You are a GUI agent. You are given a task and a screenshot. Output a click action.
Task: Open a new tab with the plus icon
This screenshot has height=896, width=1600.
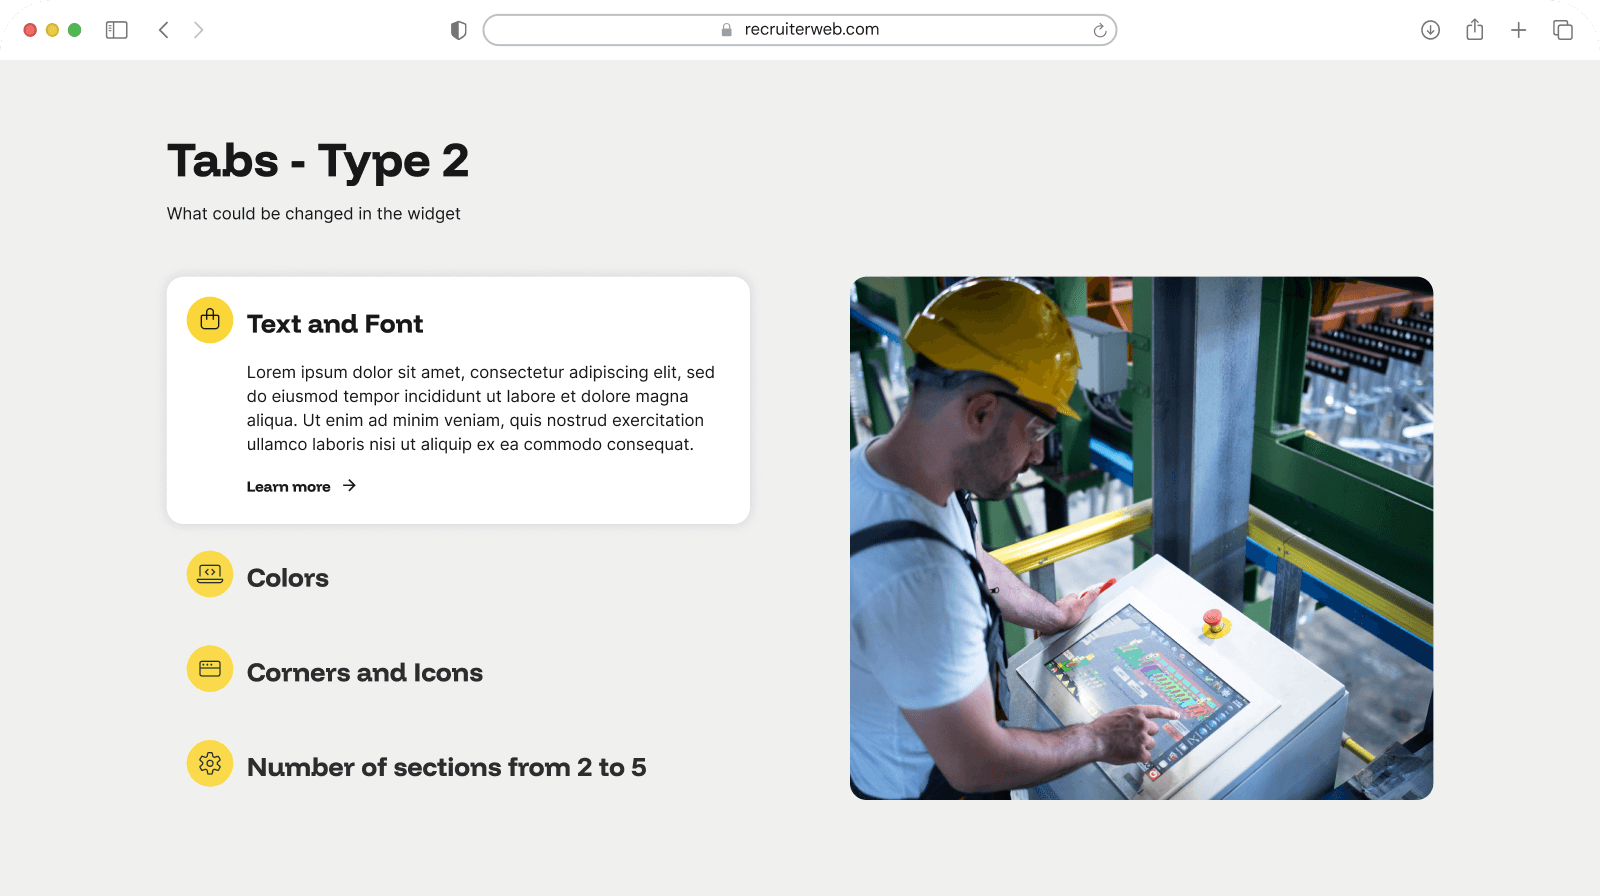tap(1518, 30)
